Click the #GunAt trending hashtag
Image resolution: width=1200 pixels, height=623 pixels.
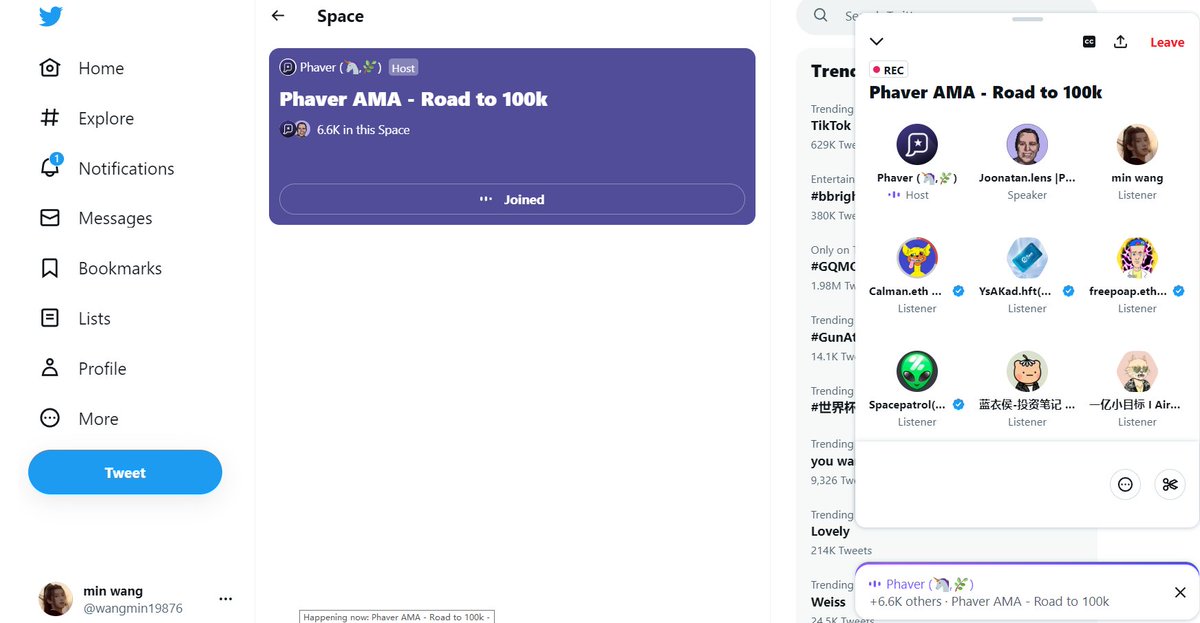click(833, 337)
